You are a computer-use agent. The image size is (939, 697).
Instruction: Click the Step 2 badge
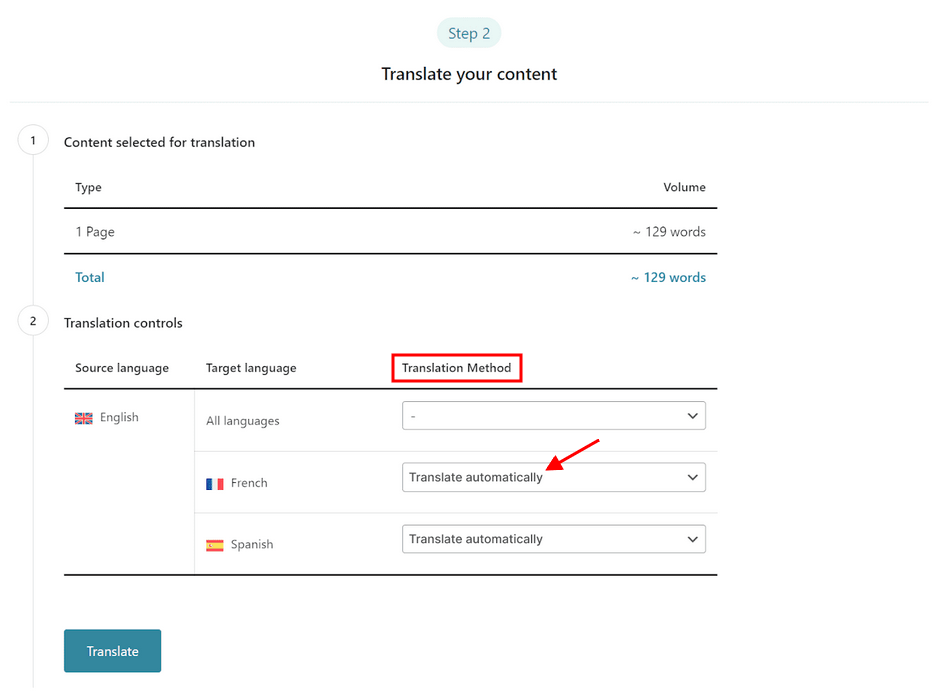(469, 33)
